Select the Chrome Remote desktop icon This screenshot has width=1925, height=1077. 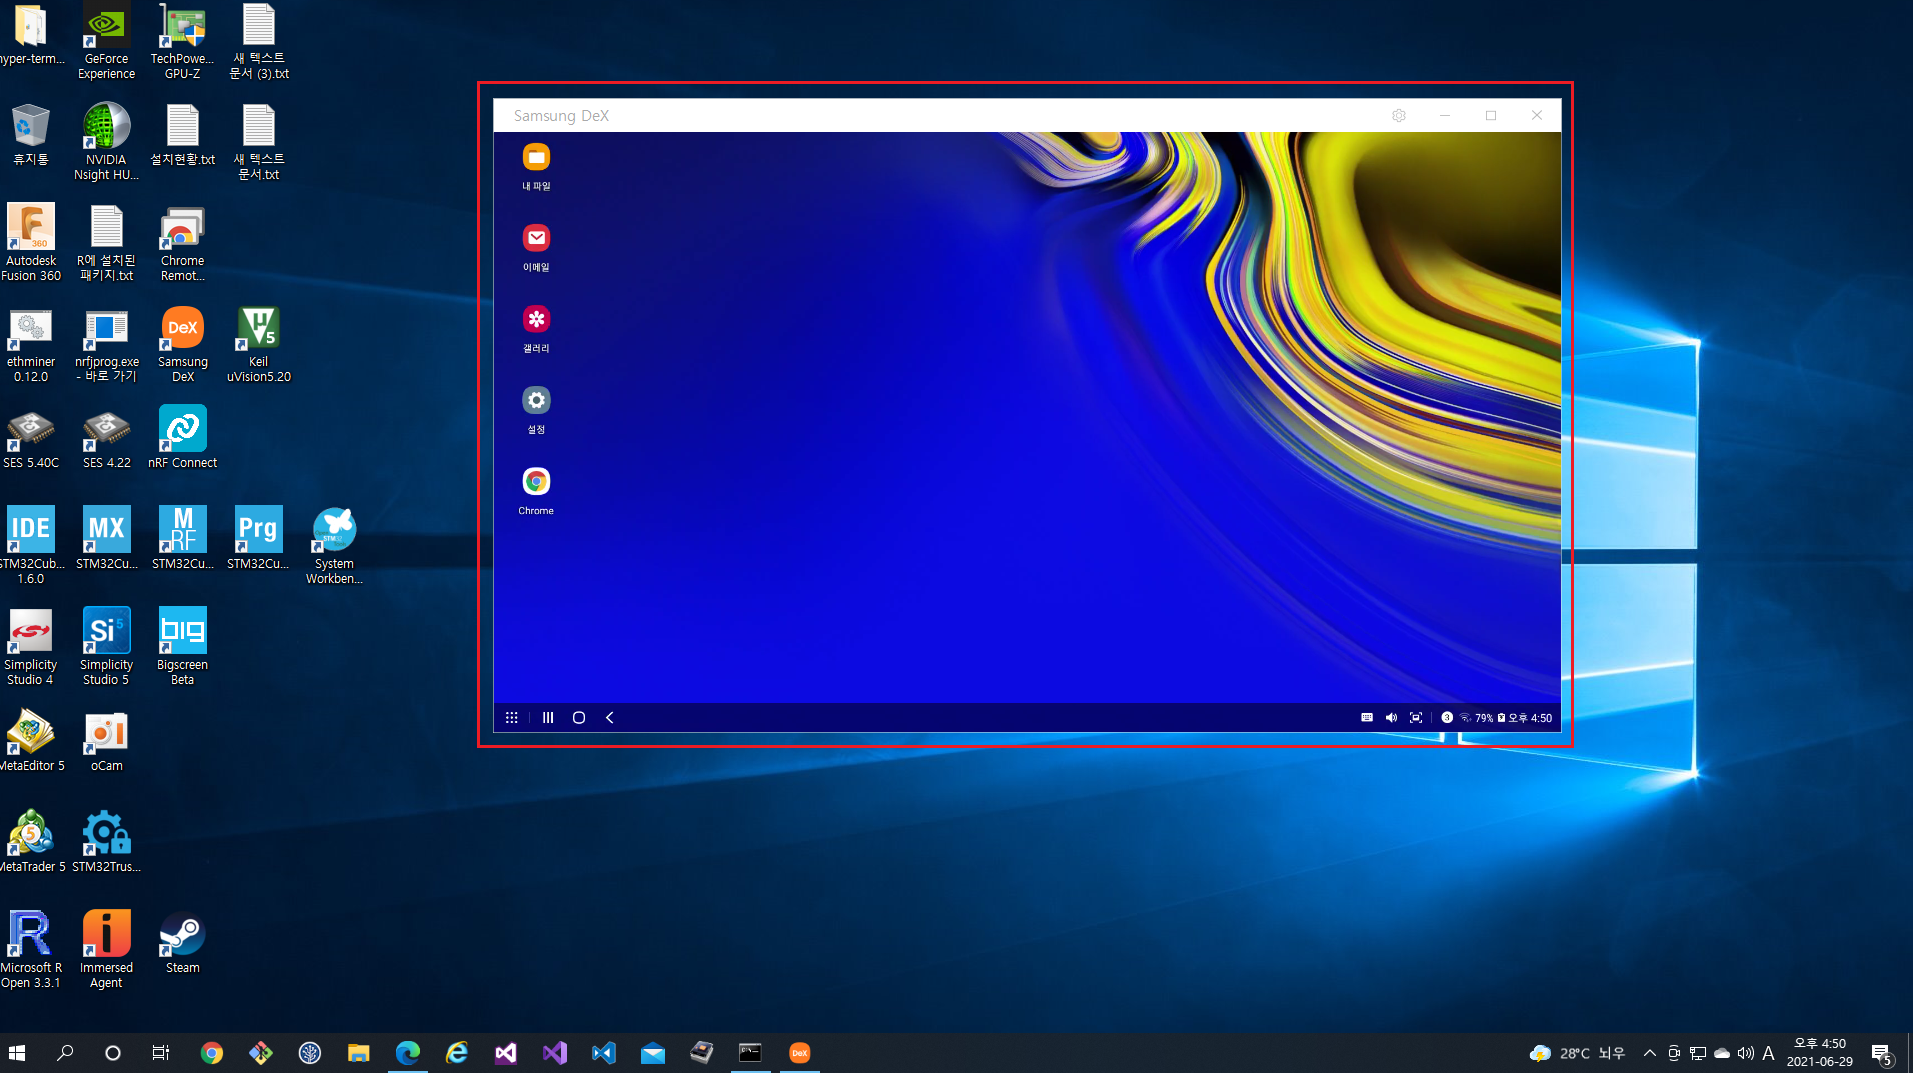coord(184,245)
